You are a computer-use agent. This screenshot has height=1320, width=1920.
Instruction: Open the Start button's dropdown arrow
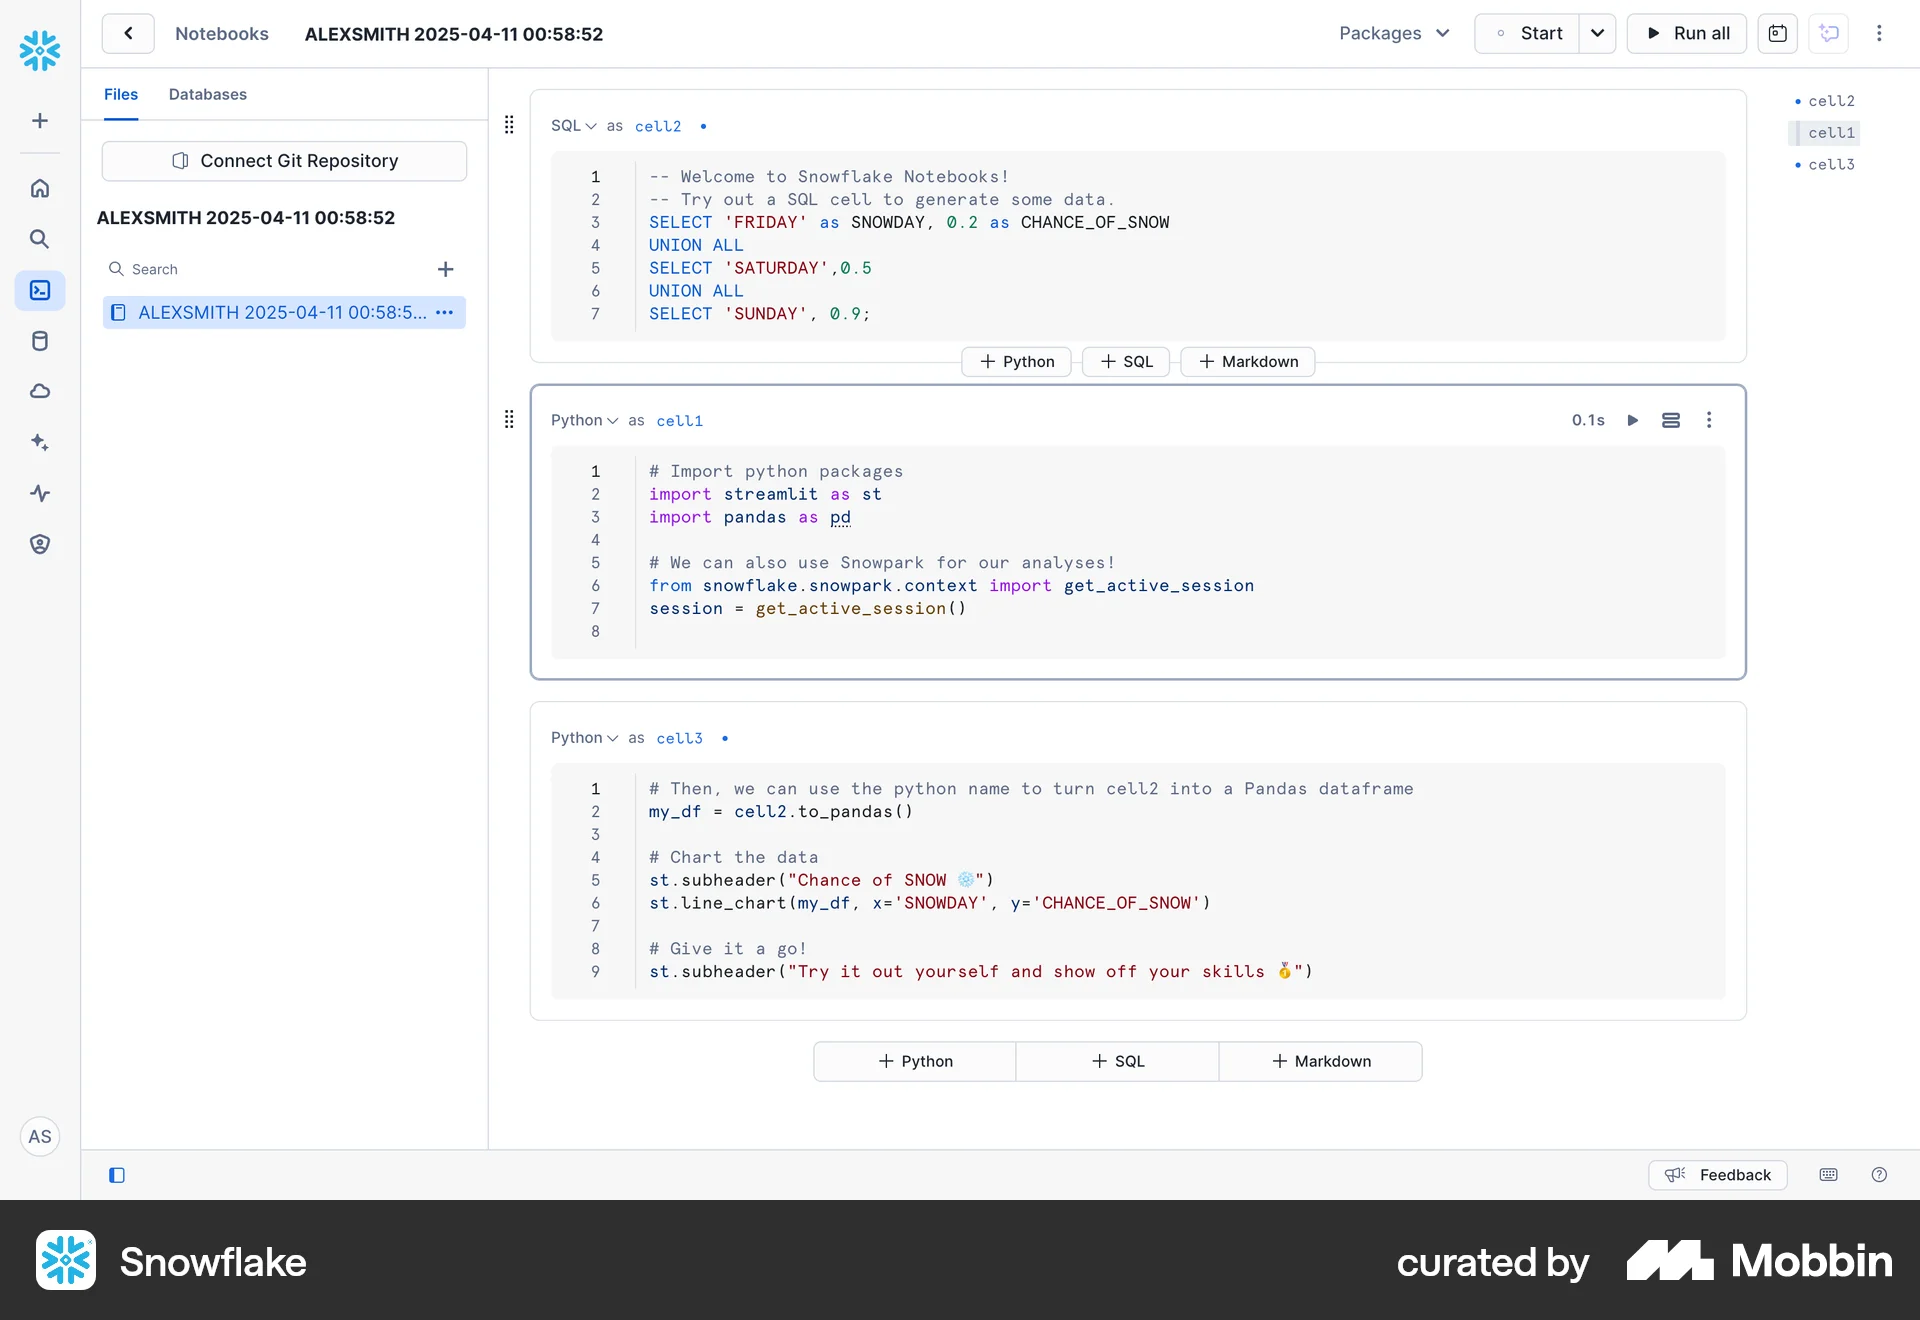1597,33
